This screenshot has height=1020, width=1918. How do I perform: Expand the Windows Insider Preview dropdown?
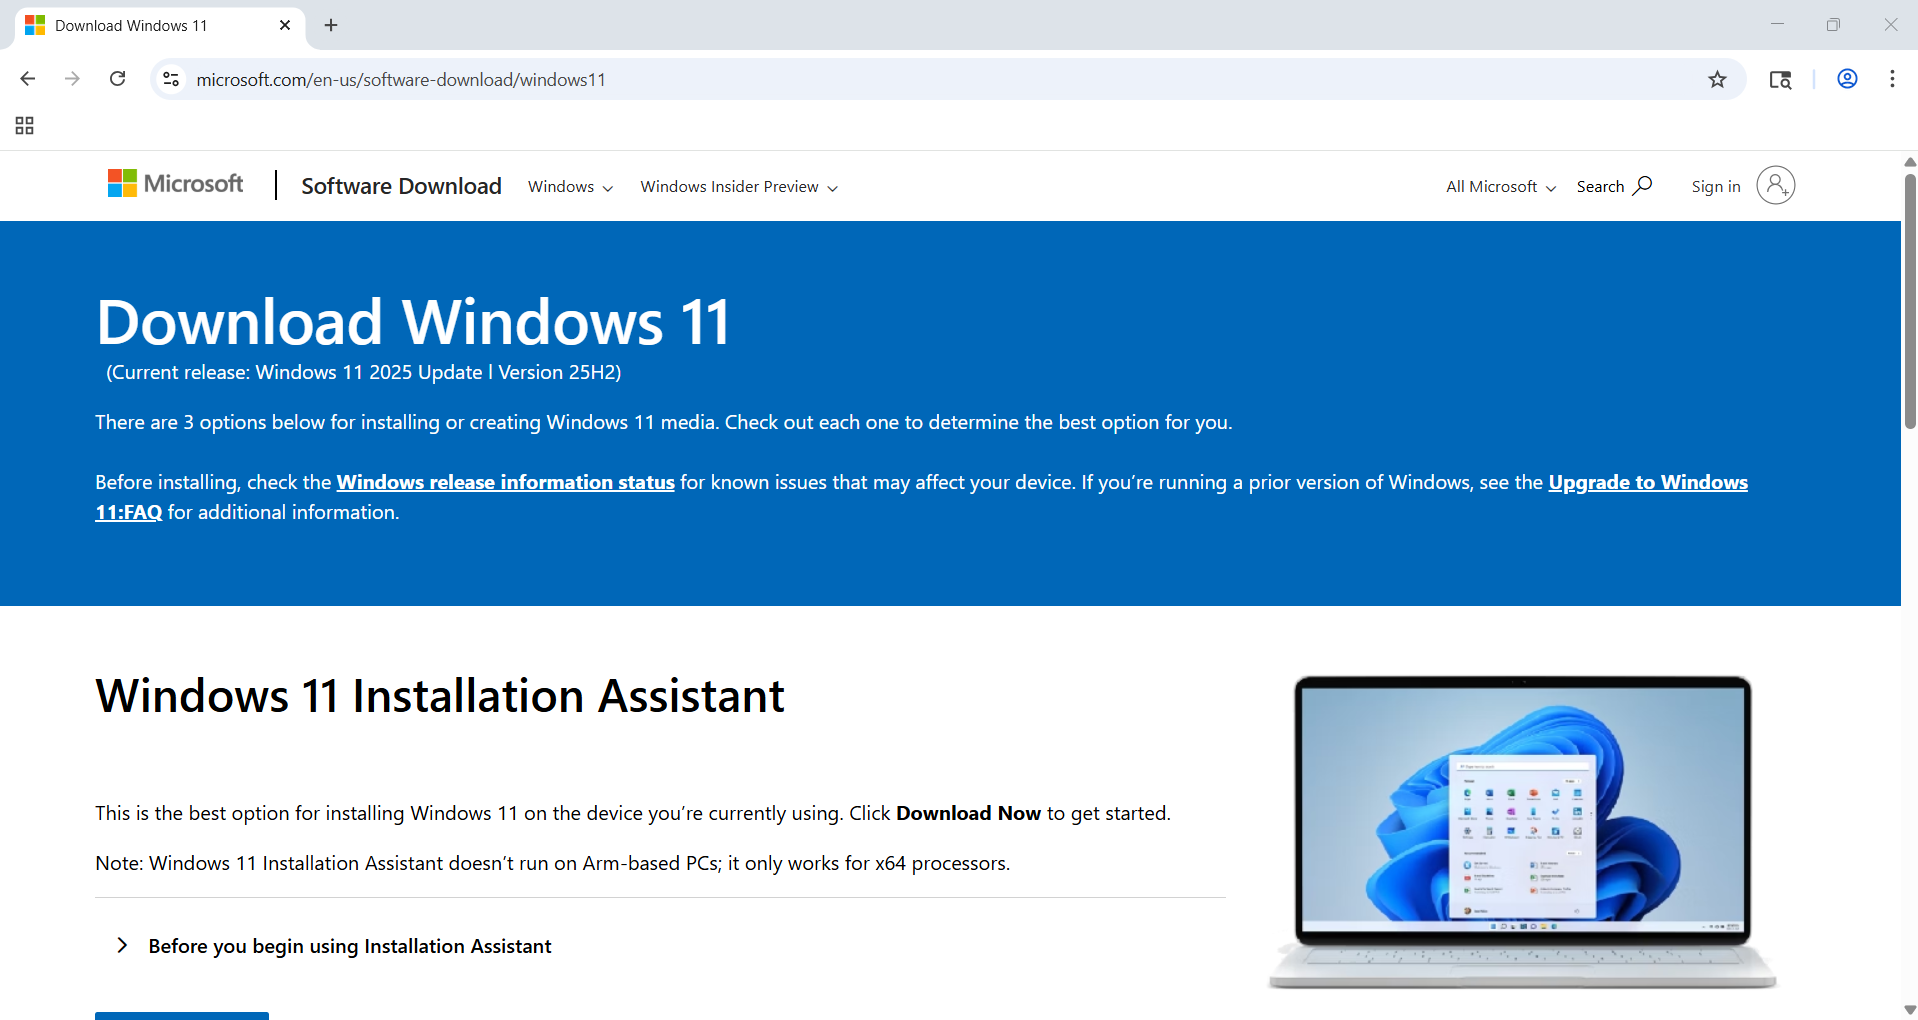click(x=739, y=187)
